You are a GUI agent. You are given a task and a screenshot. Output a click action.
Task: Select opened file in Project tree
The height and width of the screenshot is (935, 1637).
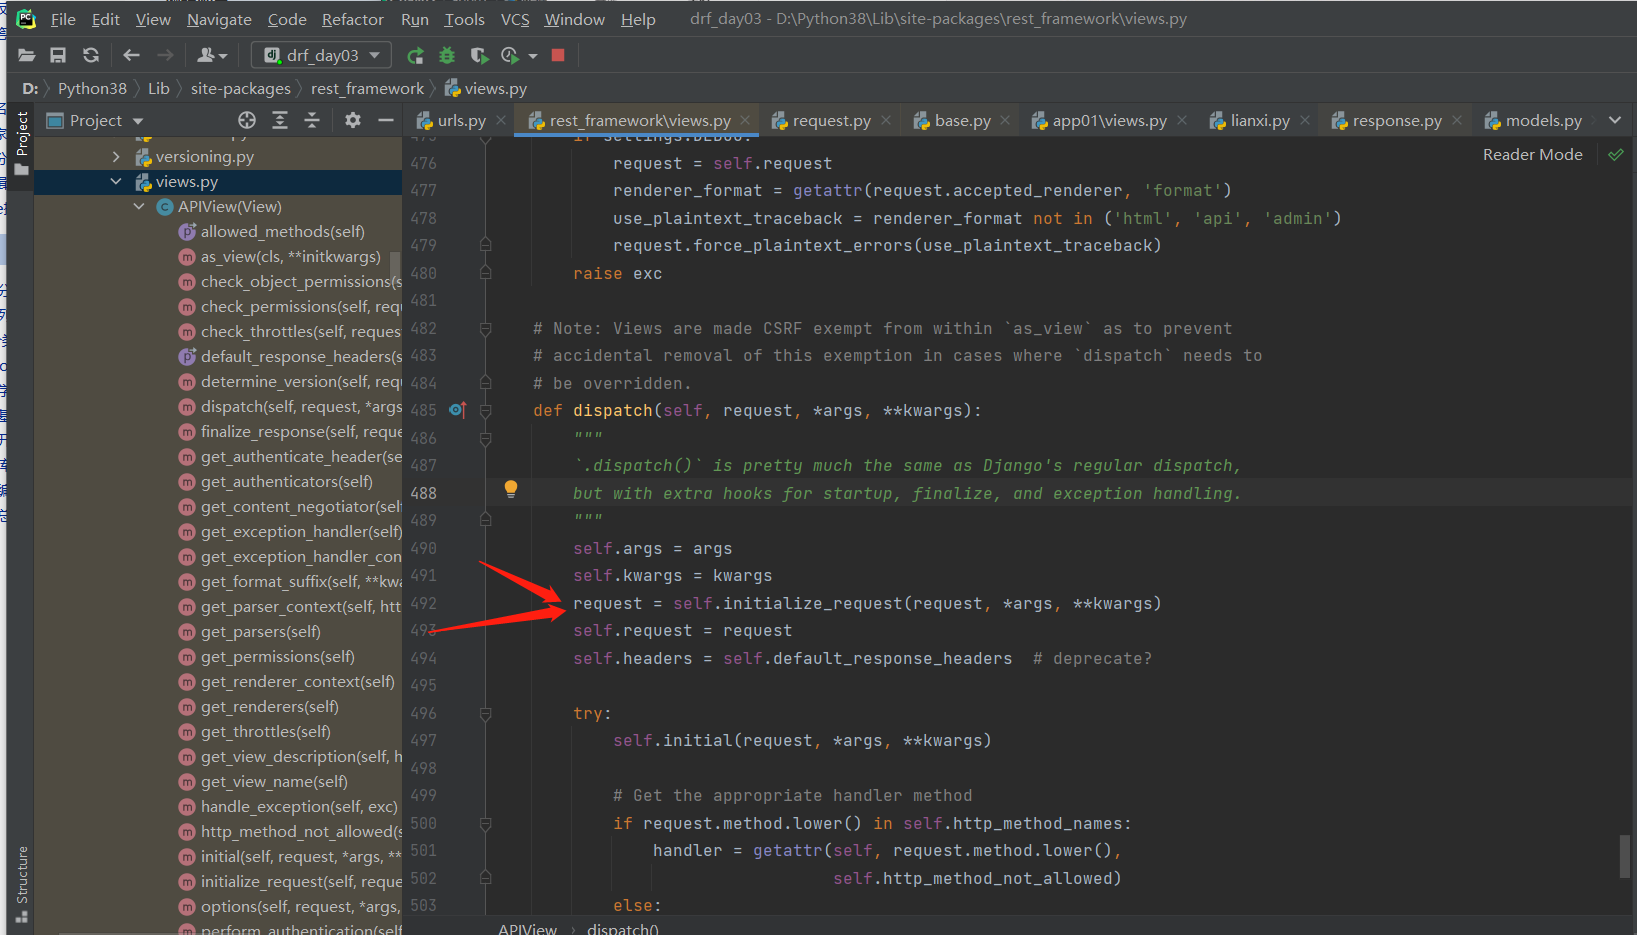(247, 120)
